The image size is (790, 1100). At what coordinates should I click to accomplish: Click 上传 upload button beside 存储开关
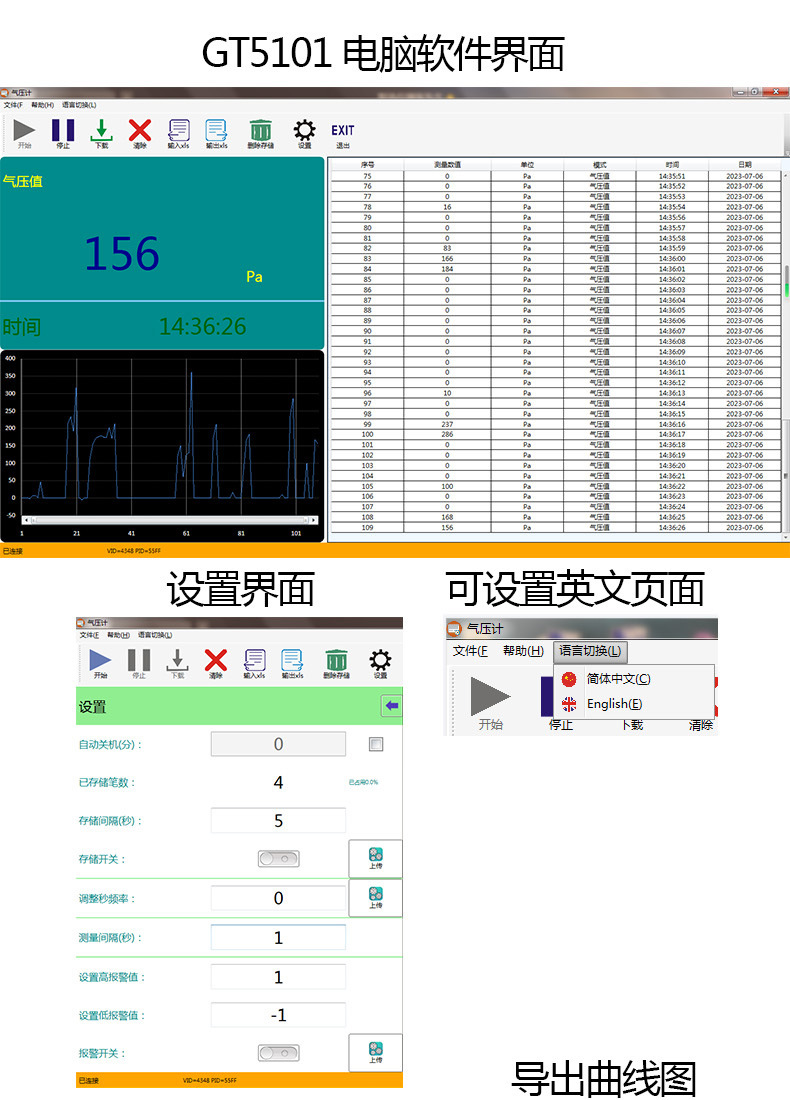point(375,859)
